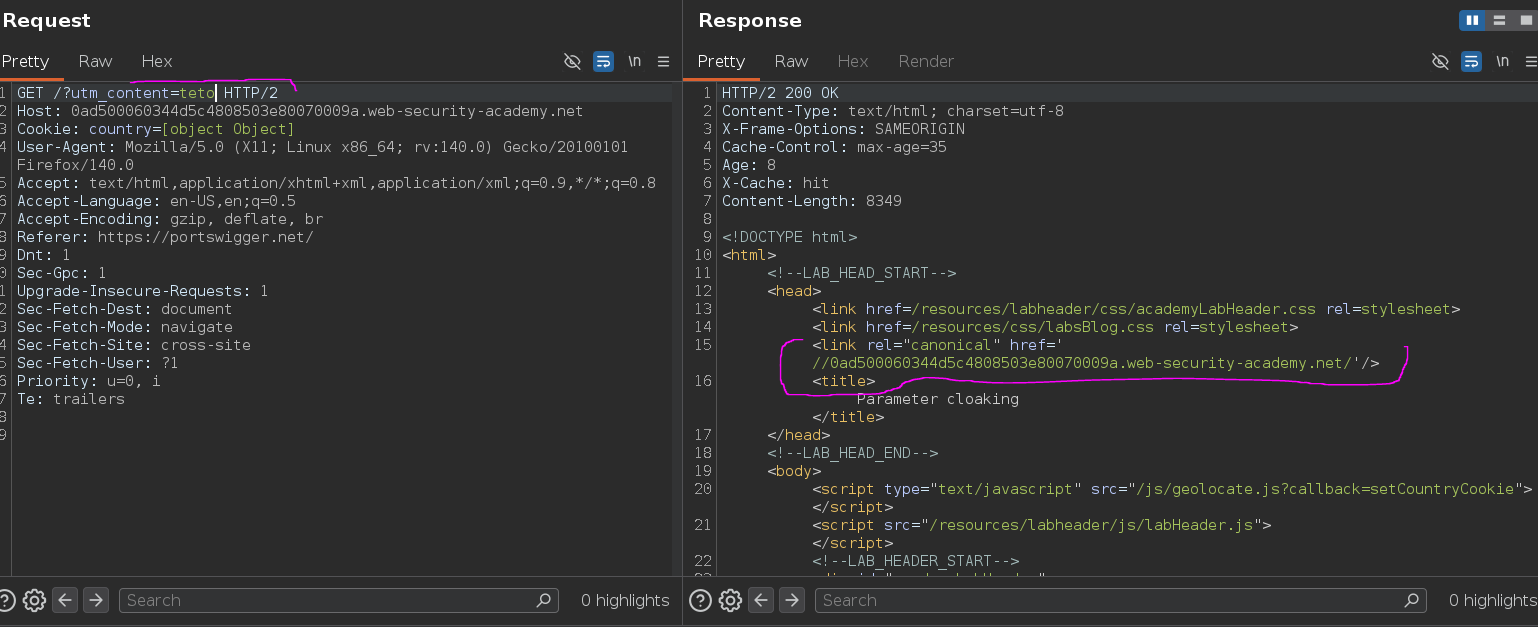The height and width of the screenshot is (627, 1538).
Task: Open the Response panel options menu
Action: point(1530,61)
